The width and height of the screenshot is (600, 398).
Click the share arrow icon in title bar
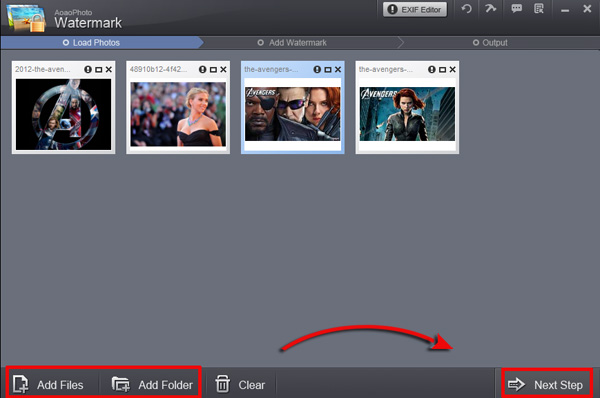click(491, 8)
